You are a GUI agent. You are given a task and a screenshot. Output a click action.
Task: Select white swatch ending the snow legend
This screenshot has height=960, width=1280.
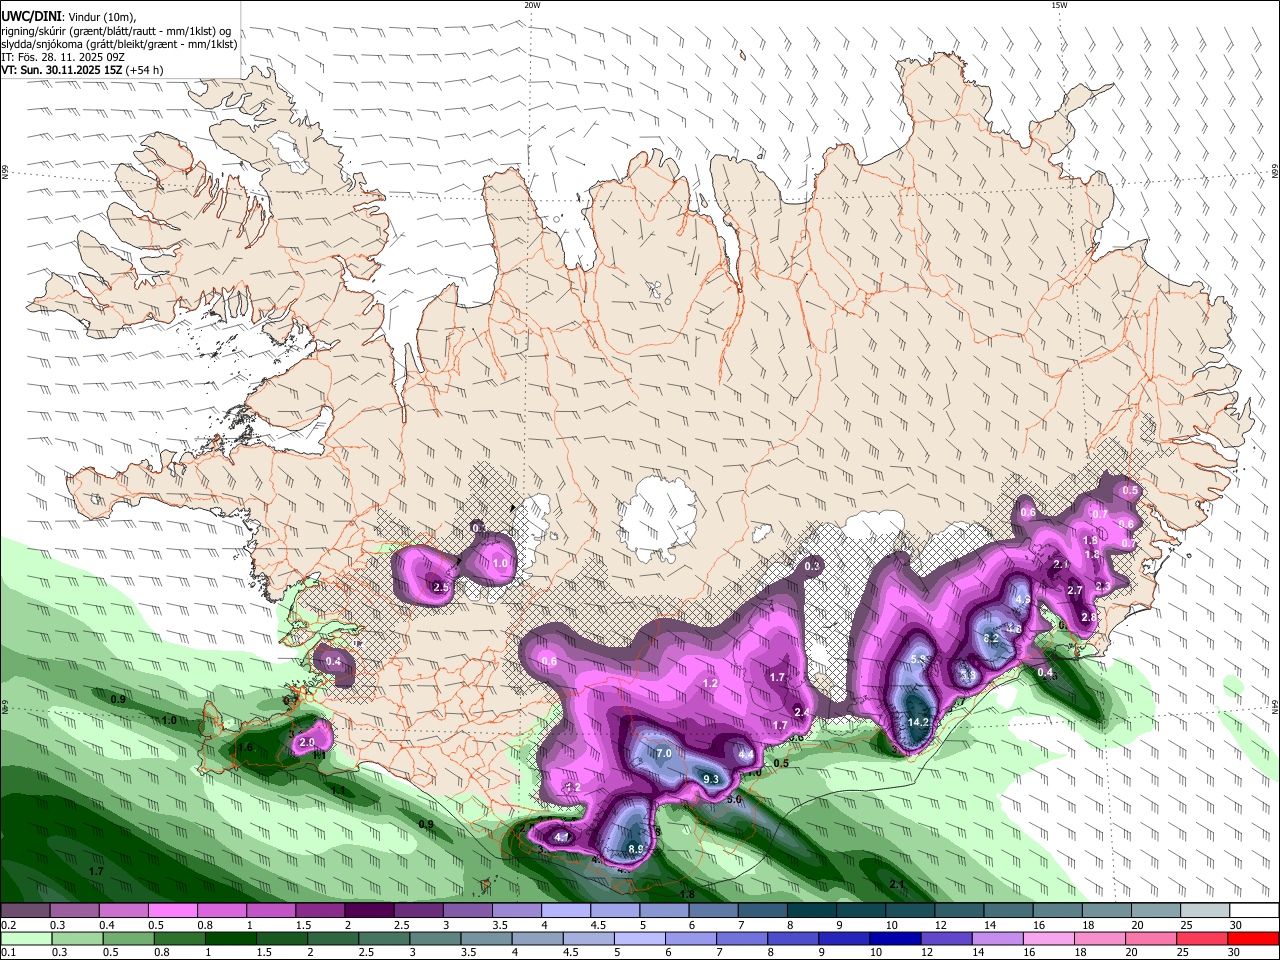tap(1254, 910)
